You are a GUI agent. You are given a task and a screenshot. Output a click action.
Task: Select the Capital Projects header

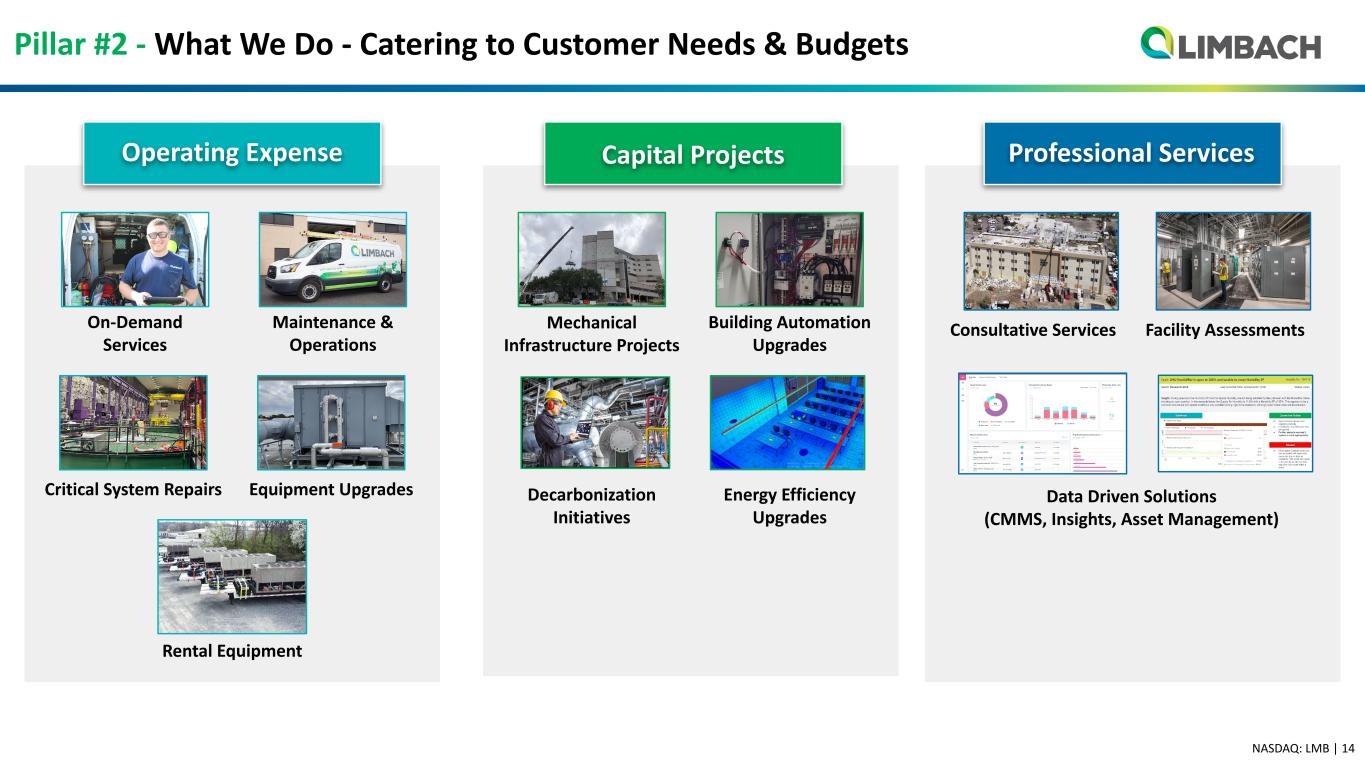692,155
